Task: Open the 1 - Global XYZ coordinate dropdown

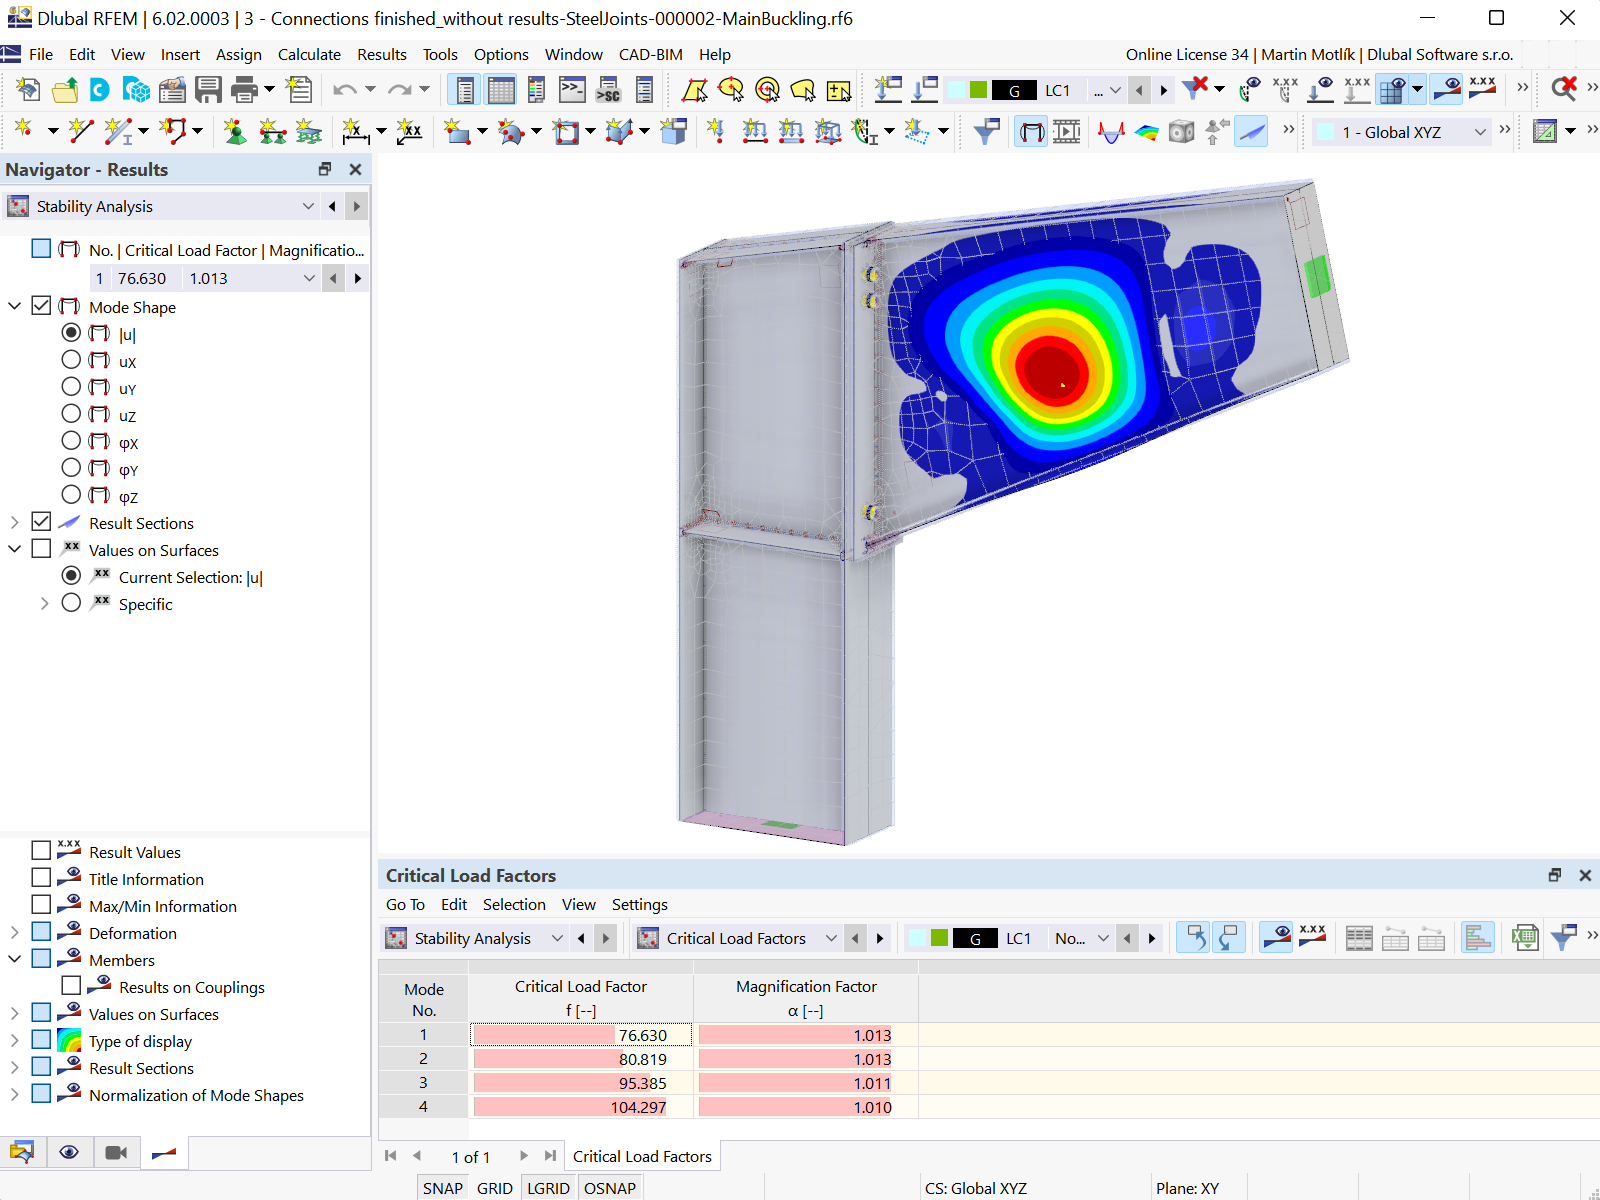Action: [x=1480, y=132]
